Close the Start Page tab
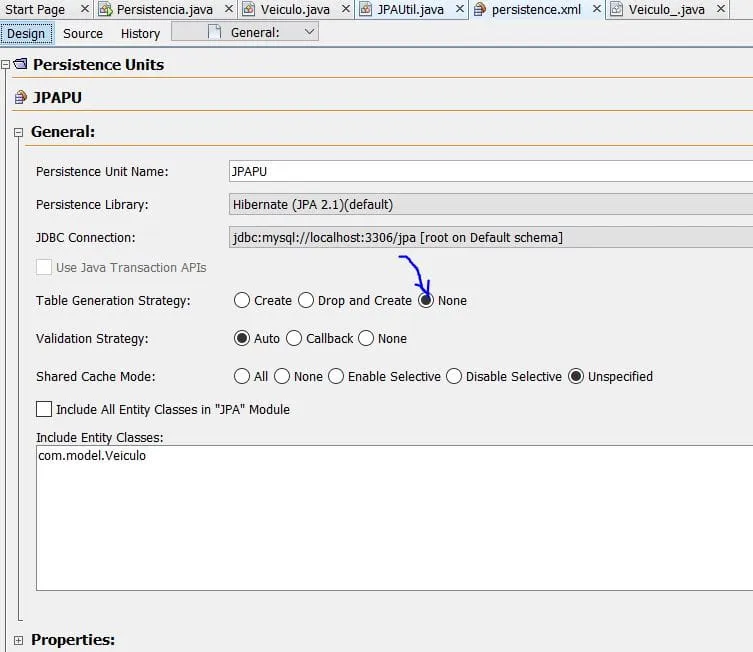The height and width of the screenshot is (652, 753). [x=83, y=10]
